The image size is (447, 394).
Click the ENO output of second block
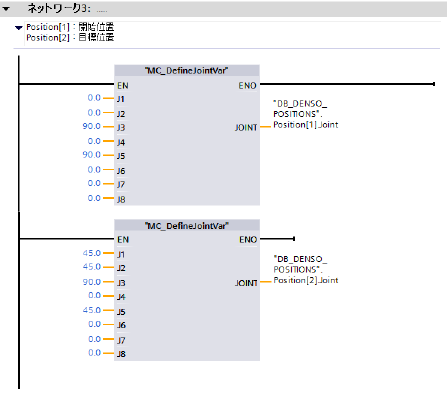tap(248, 240)
